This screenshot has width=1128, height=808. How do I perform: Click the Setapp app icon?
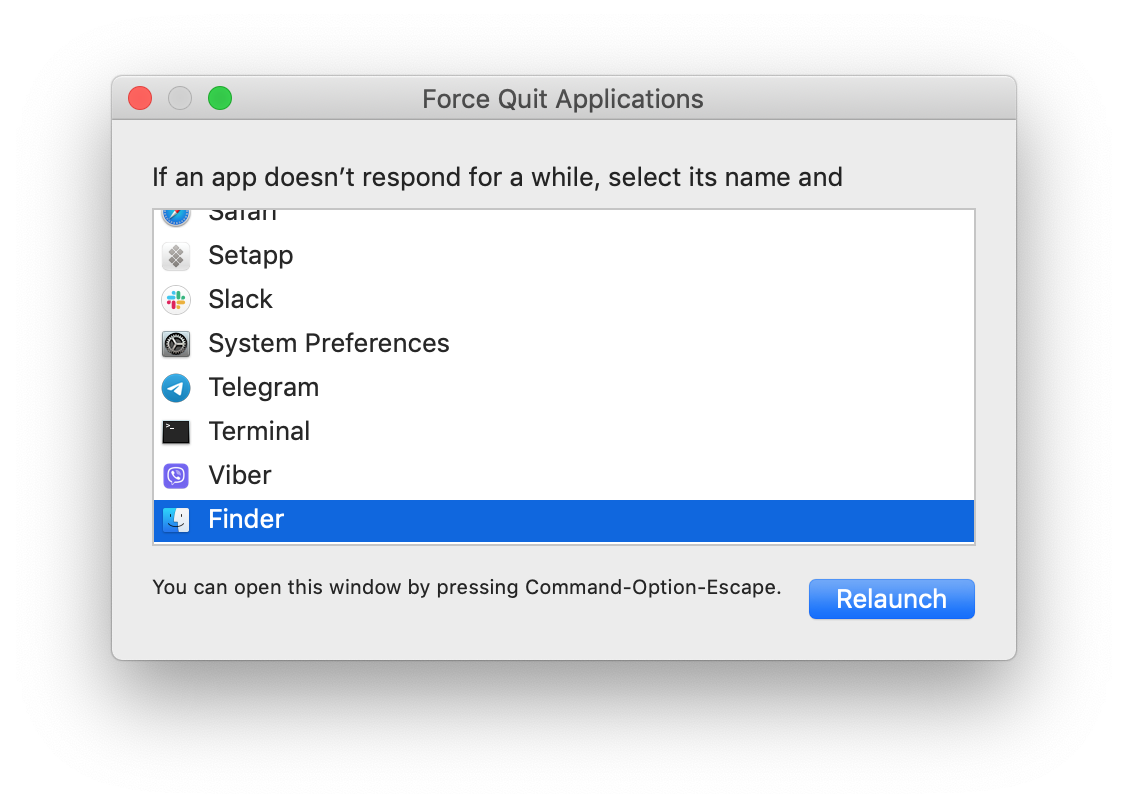click(x=176, y=256)
